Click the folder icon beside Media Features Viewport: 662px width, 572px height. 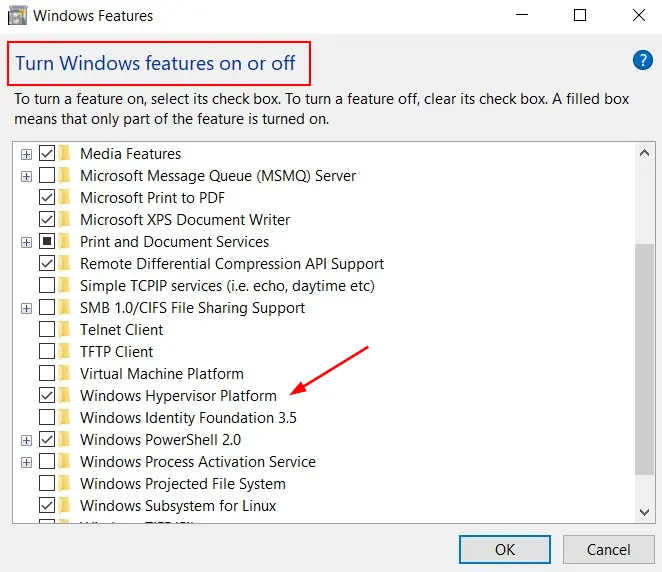click(66, 154)
